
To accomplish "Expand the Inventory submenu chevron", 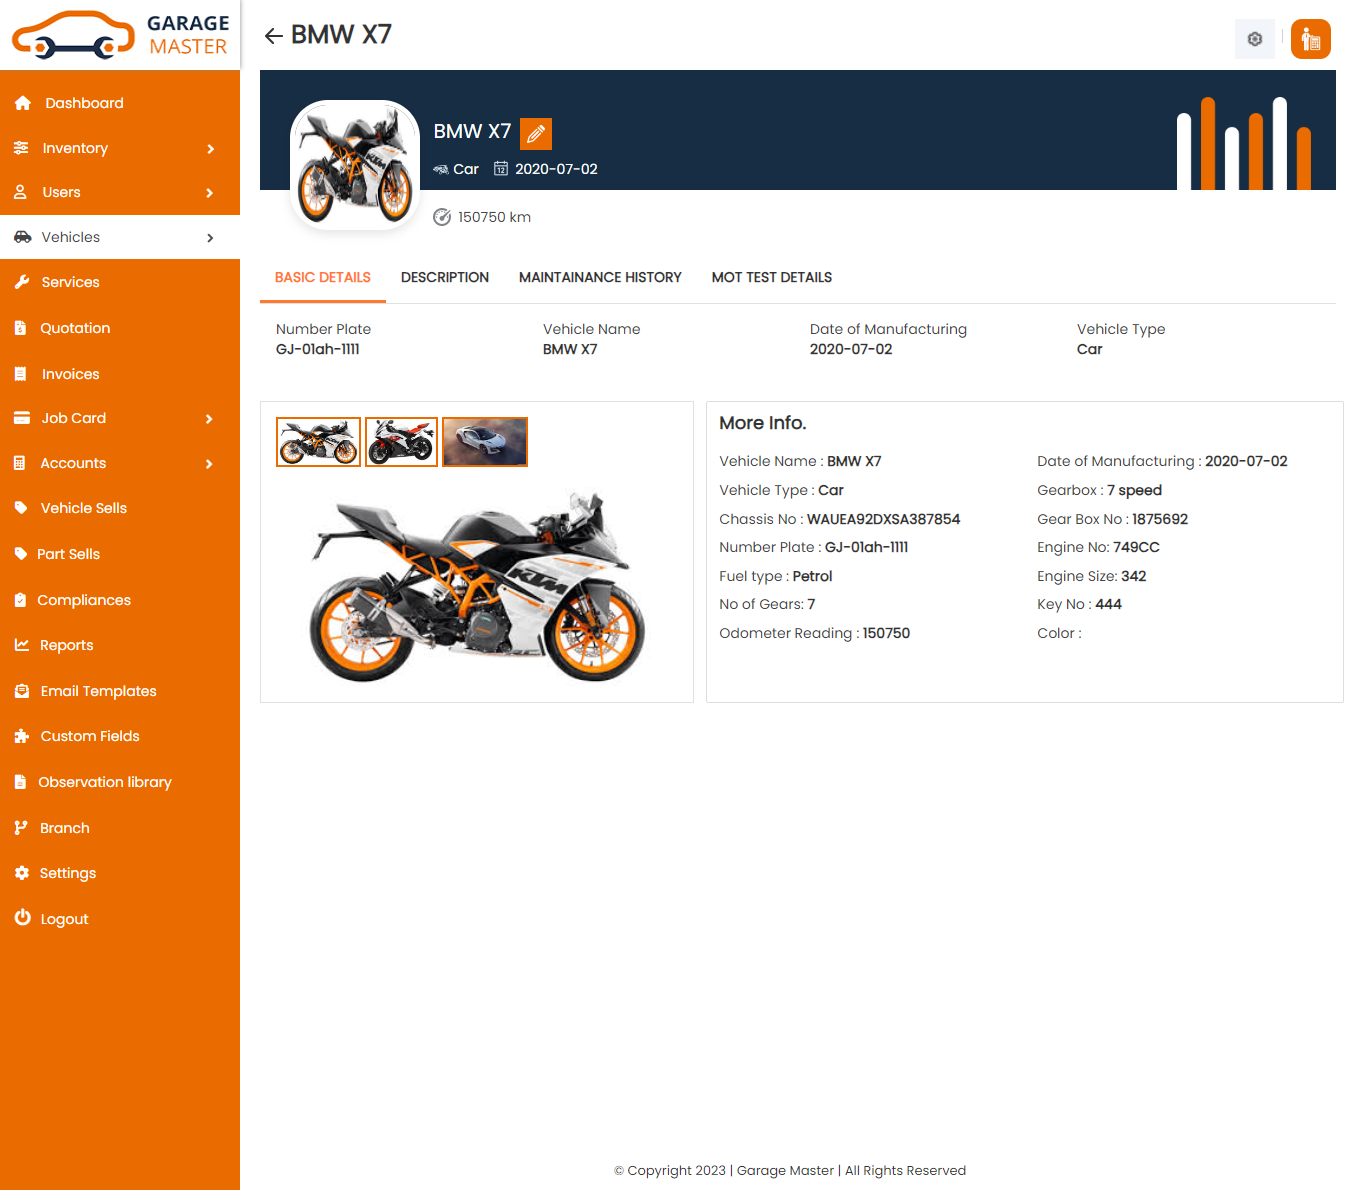I will pyautogui.click(x=210, y=148).
